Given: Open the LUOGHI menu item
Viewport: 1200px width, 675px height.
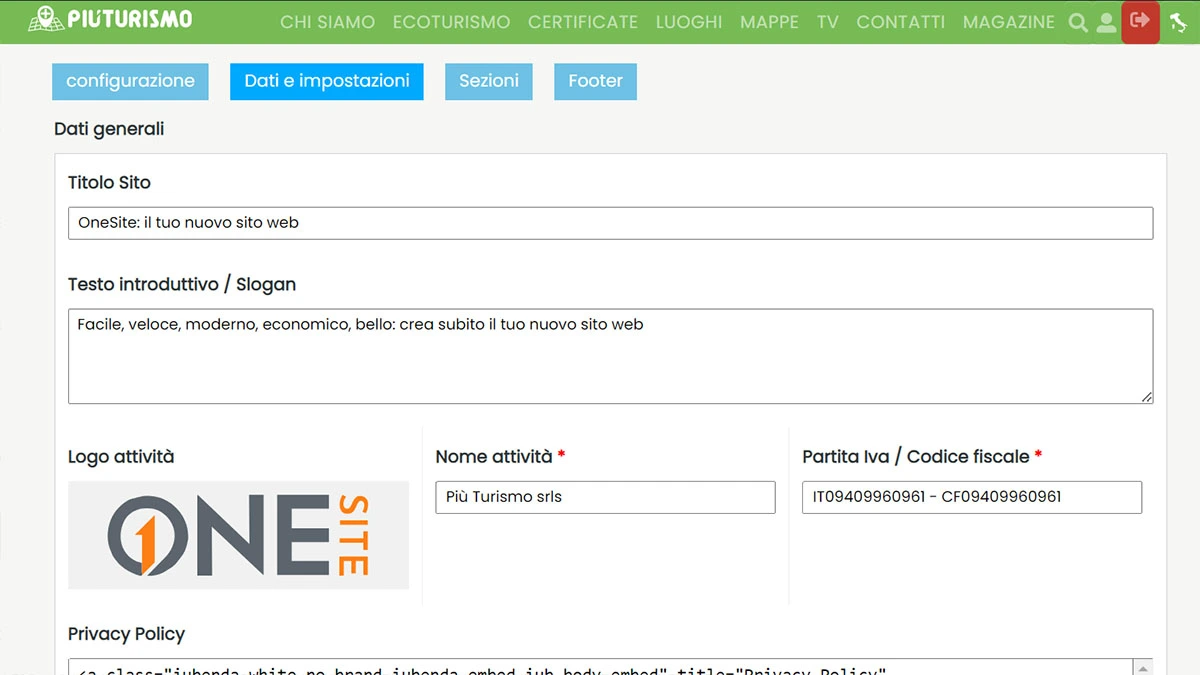Looking at the screenshot, I should (x=688, y=22).
